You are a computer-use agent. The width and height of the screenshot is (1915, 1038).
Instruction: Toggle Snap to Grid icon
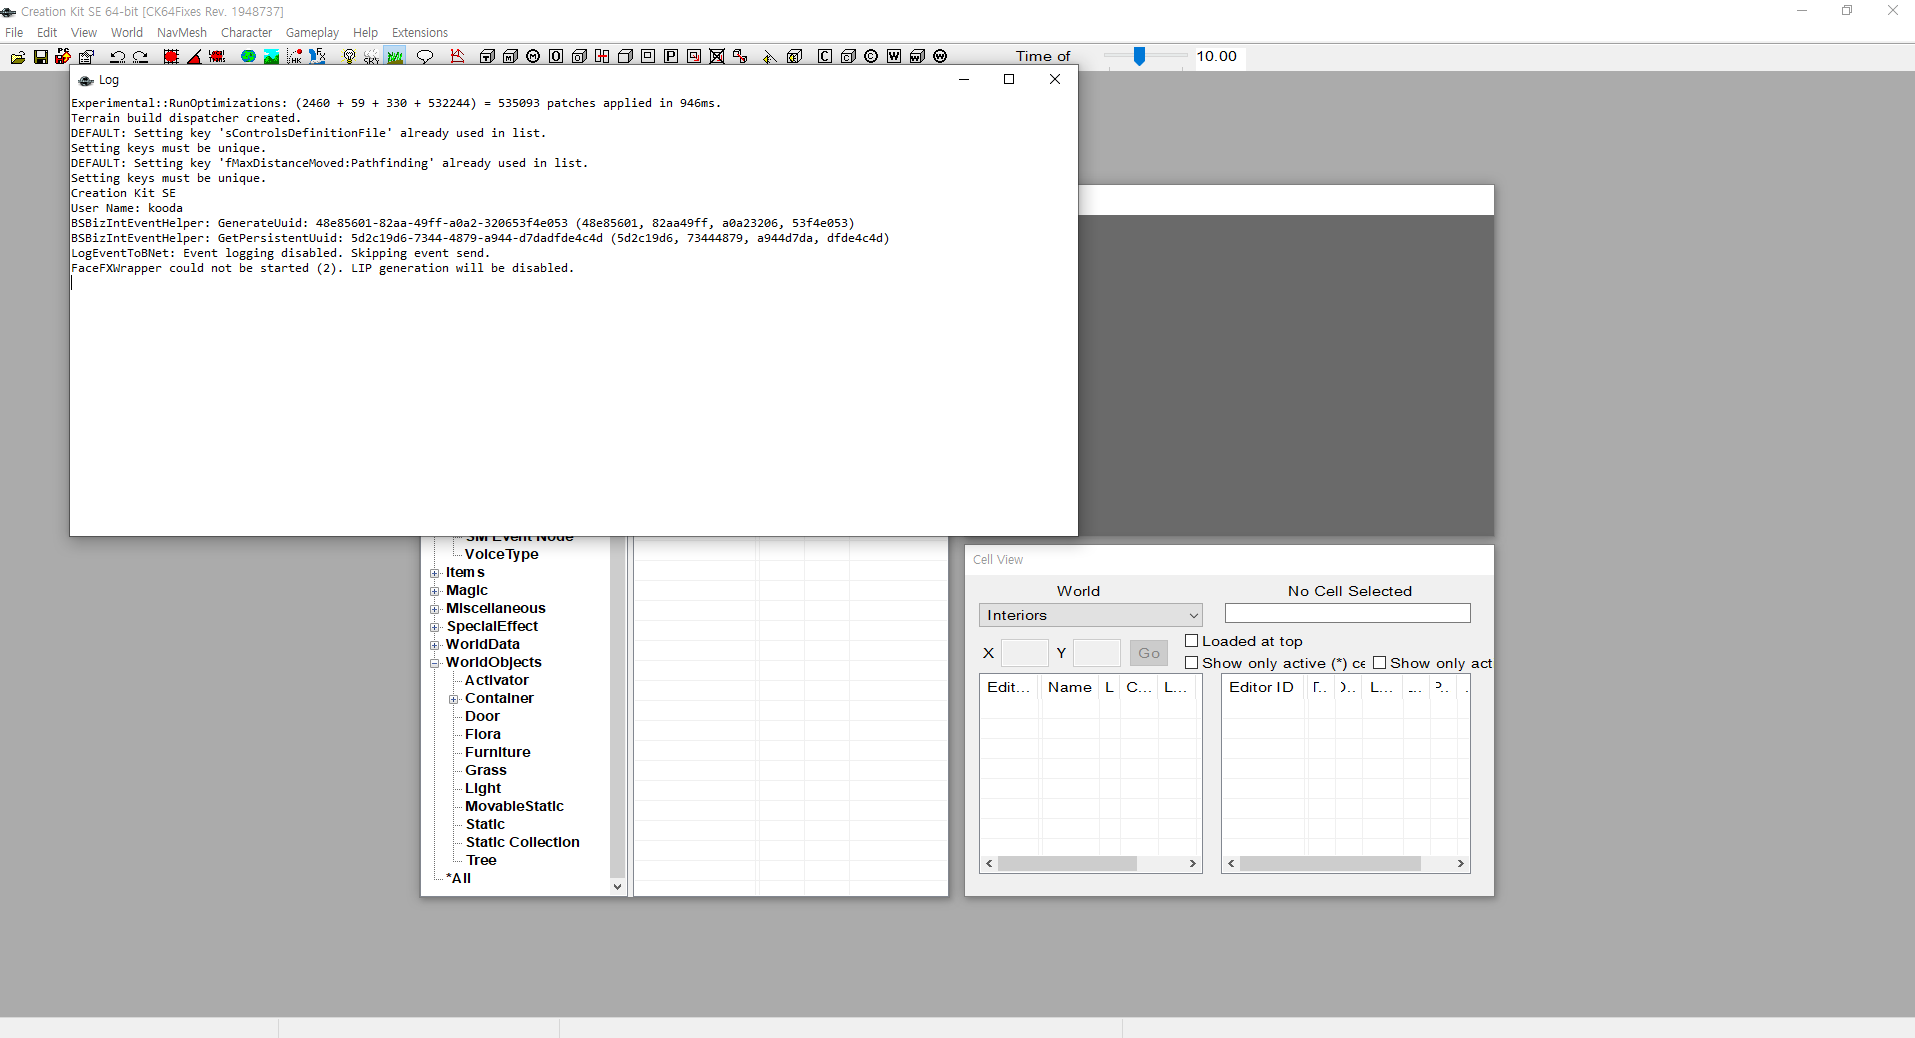click(171, 57)
